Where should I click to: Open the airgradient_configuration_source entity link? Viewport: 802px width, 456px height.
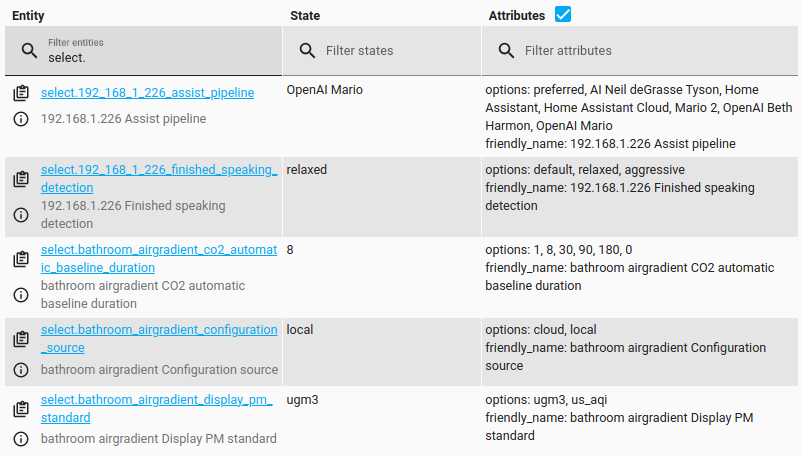point(158,330)
